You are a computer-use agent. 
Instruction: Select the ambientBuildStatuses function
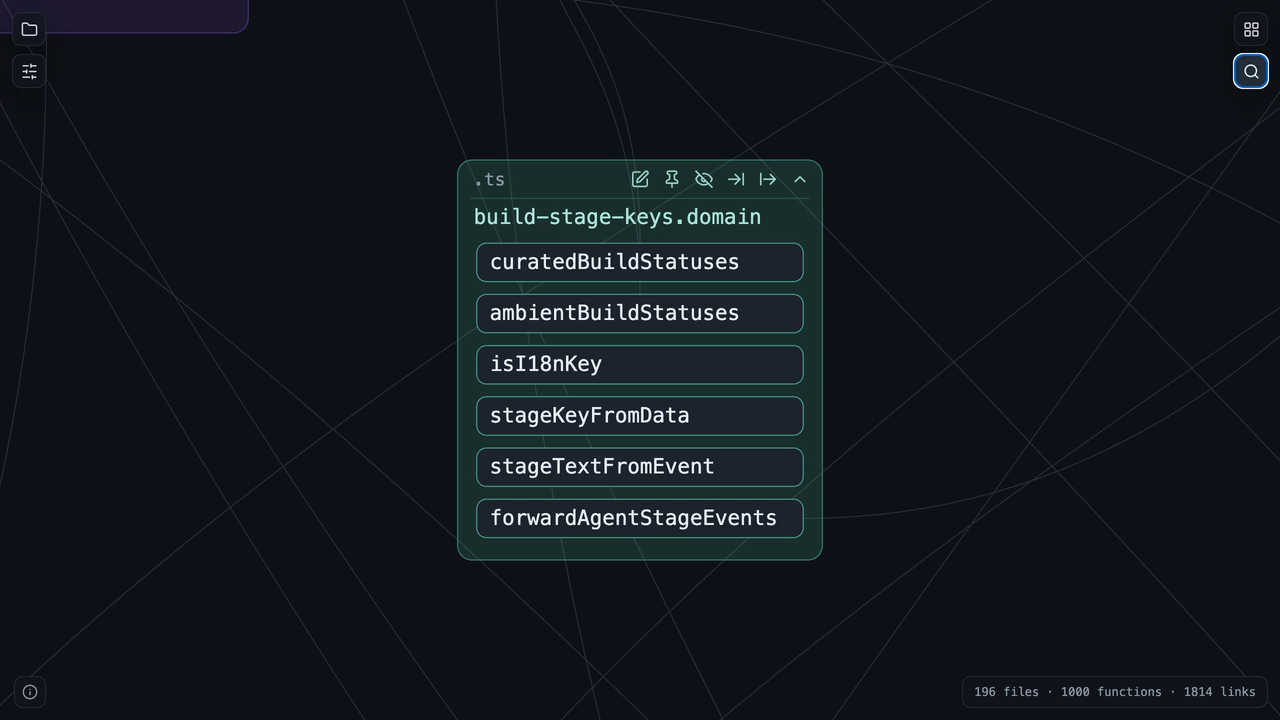click(640, 313)
